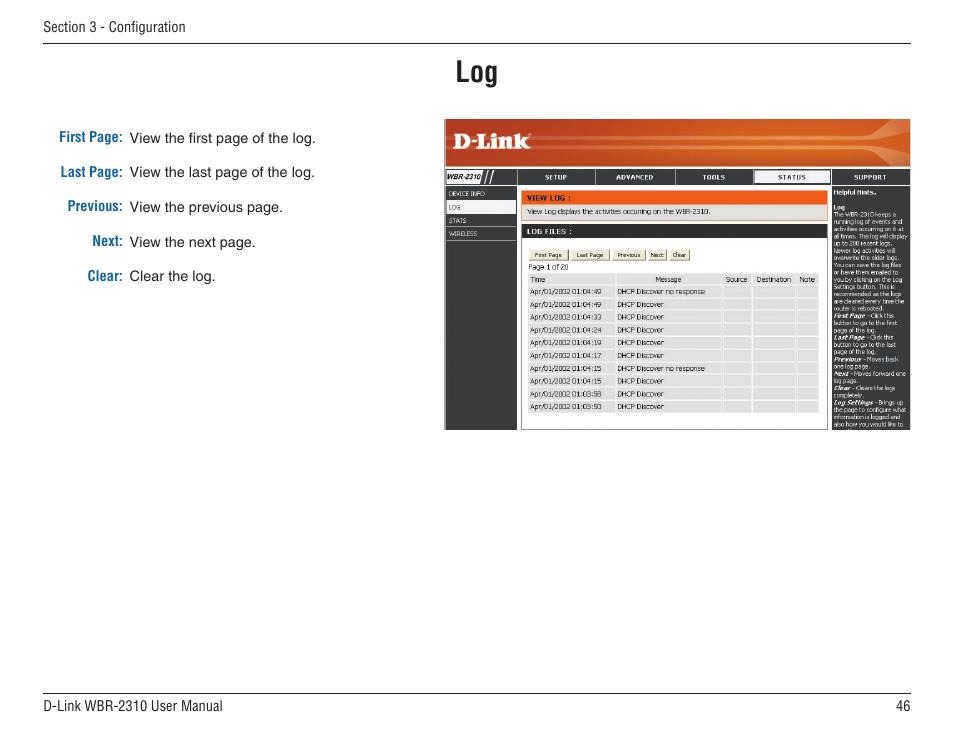Select log row Apr/01/2002 01:03:58
Screen dimensions: 954x738
(673, 394)
